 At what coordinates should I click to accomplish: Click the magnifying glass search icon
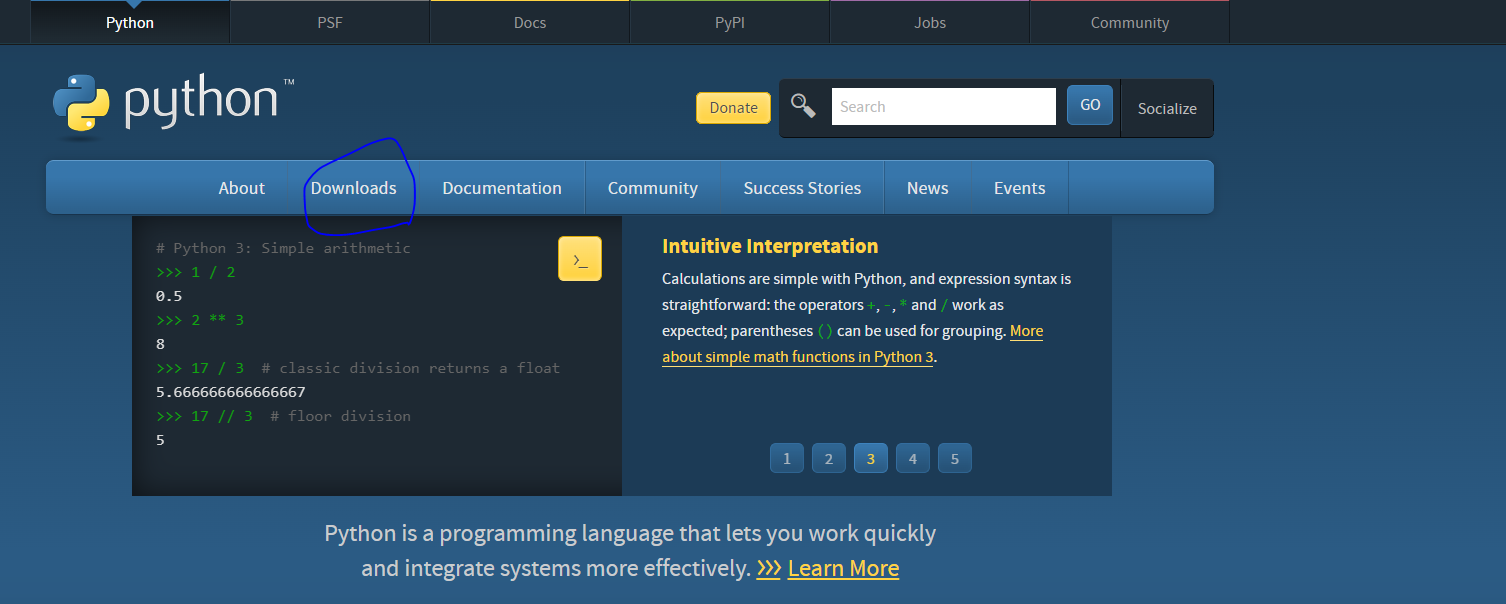[x=803, y=106]
